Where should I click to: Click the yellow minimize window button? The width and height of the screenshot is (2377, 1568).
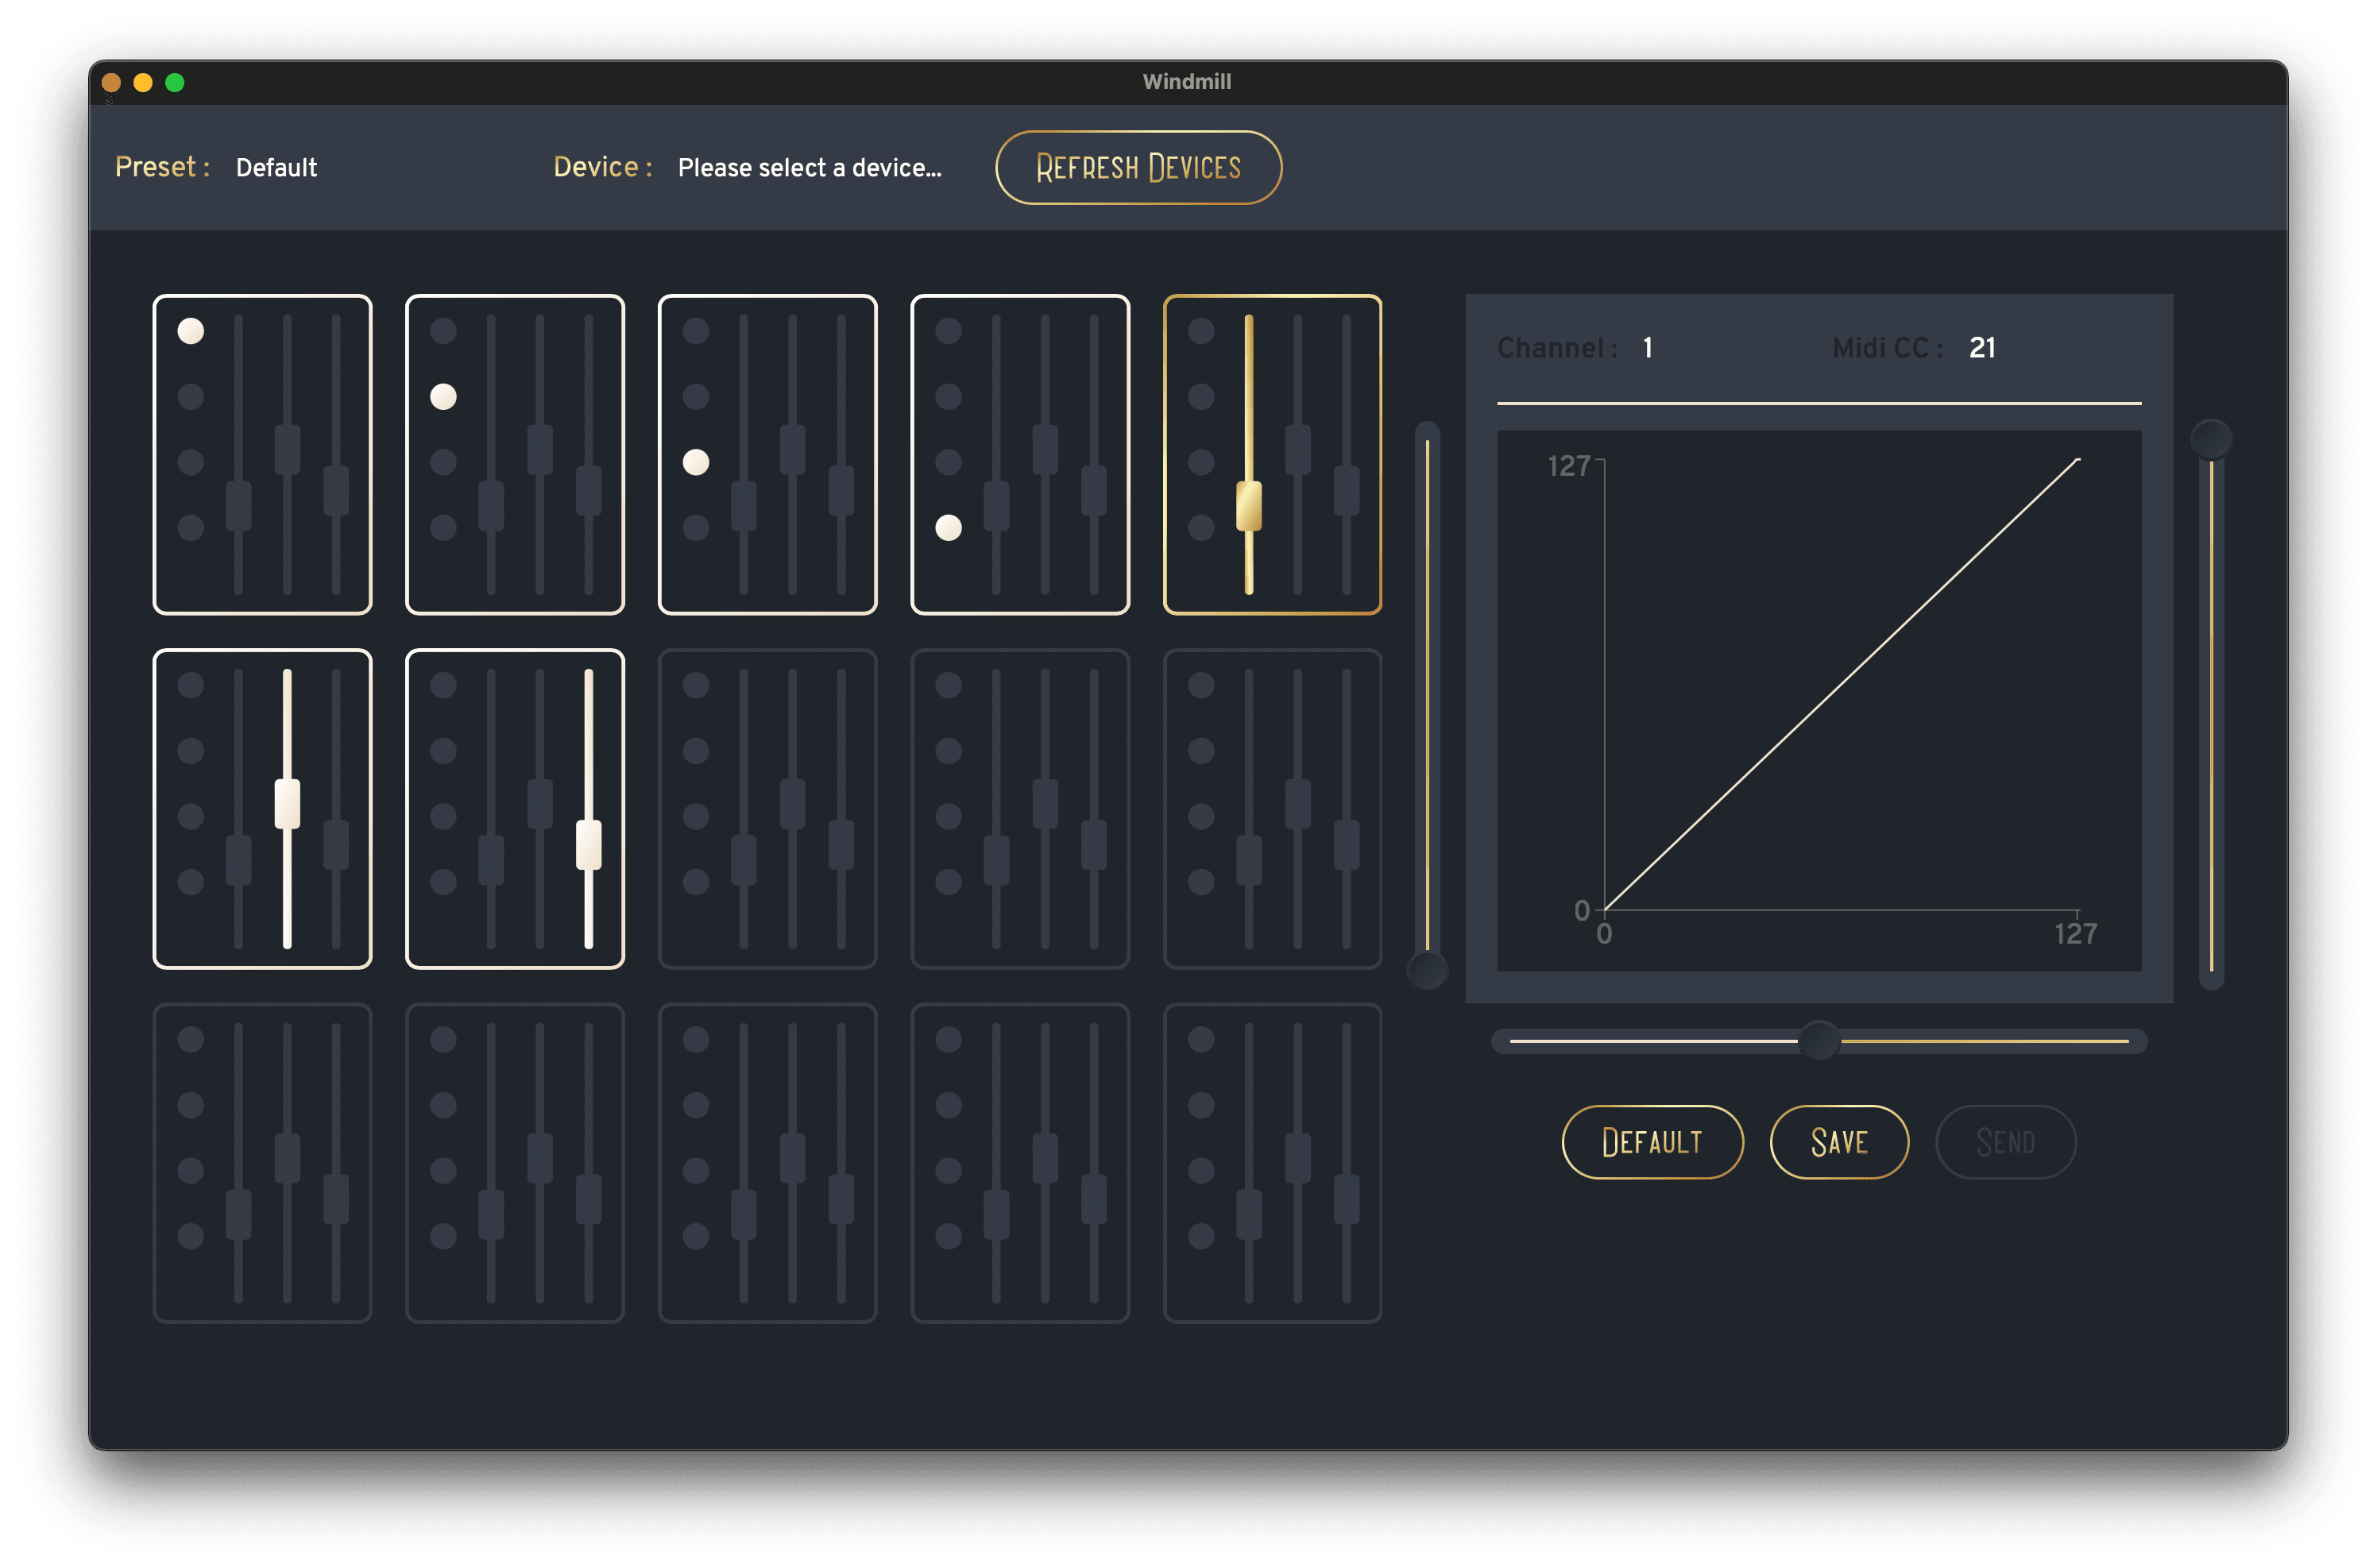(x=143, y=83)
